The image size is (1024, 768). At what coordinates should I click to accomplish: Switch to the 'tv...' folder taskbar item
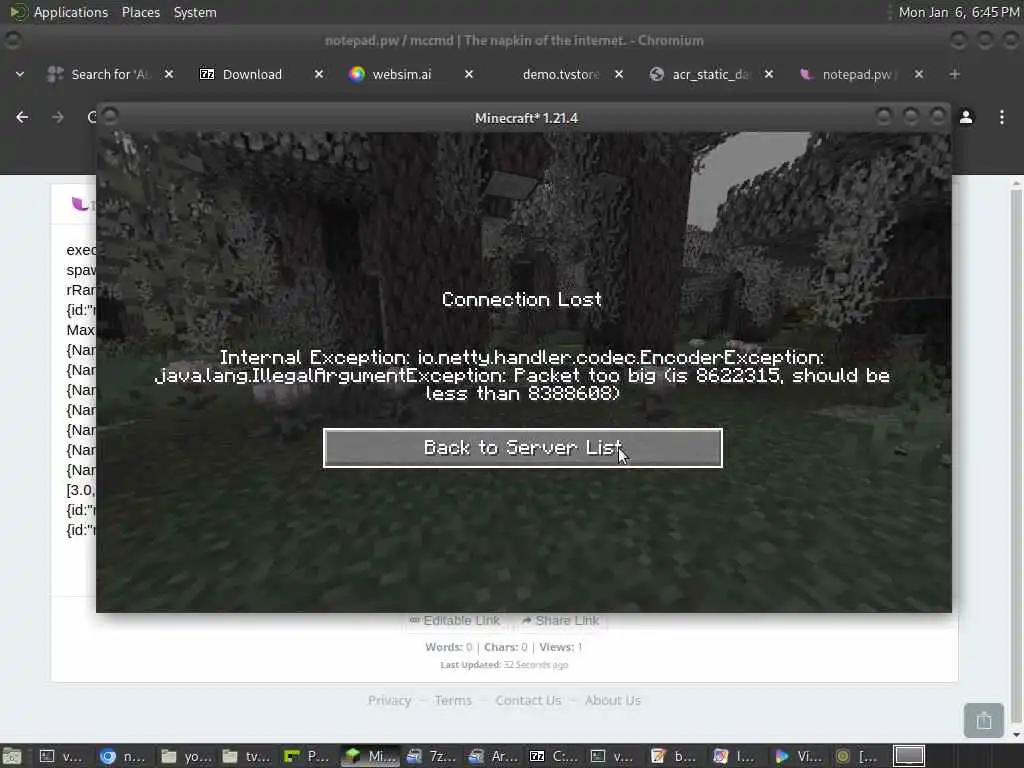click(x=245, y=756)
